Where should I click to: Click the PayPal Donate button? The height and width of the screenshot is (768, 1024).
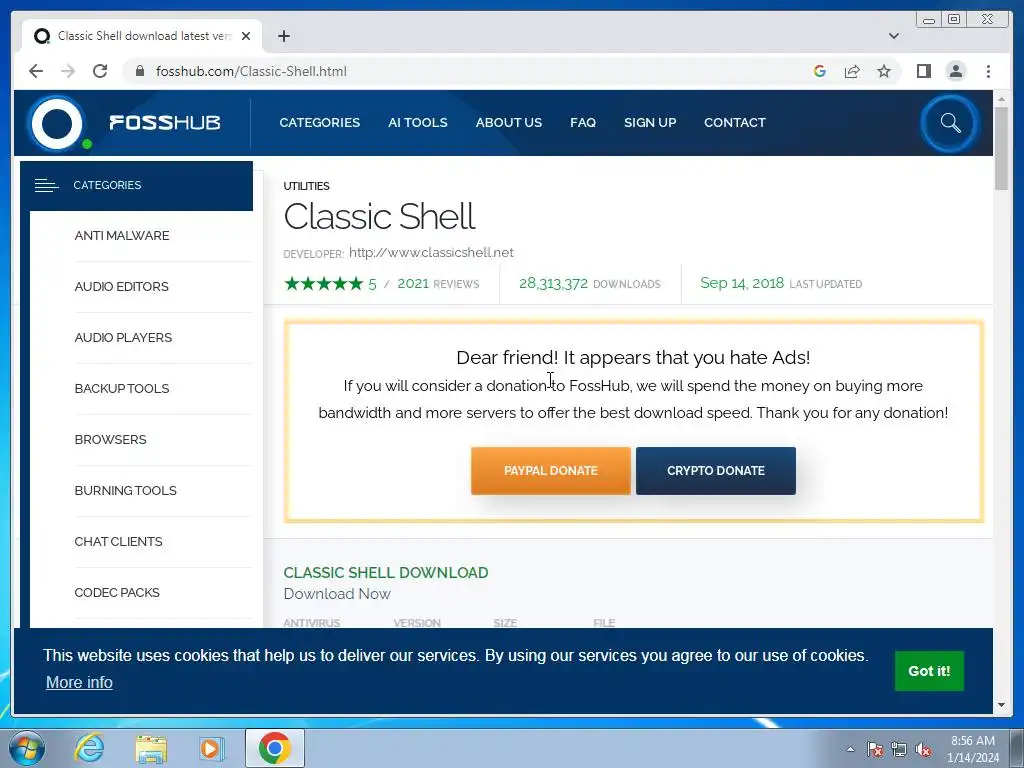click(551, 471)
